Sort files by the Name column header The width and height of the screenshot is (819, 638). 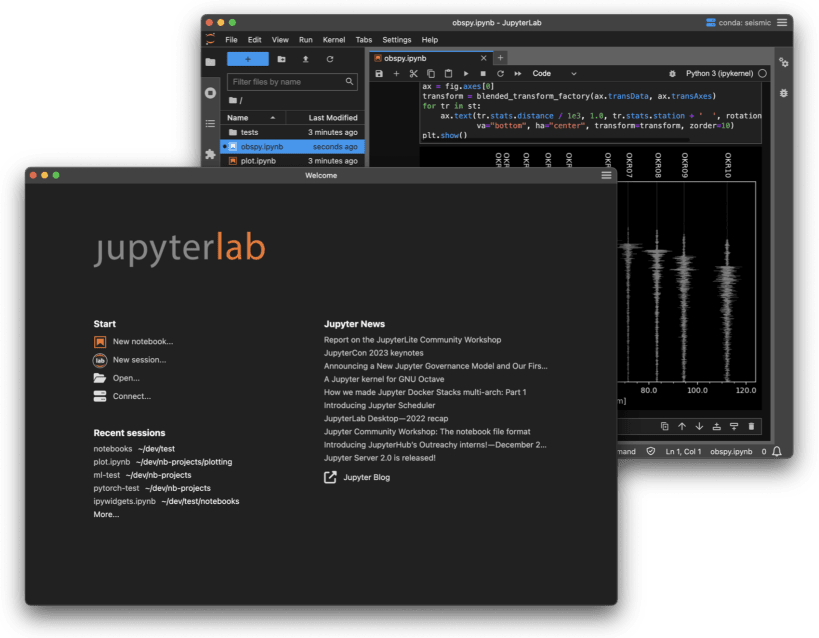click(253, 118)
